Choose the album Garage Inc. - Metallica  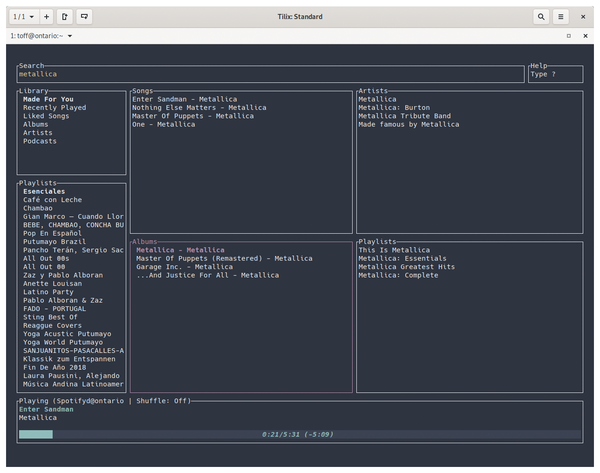184,267
